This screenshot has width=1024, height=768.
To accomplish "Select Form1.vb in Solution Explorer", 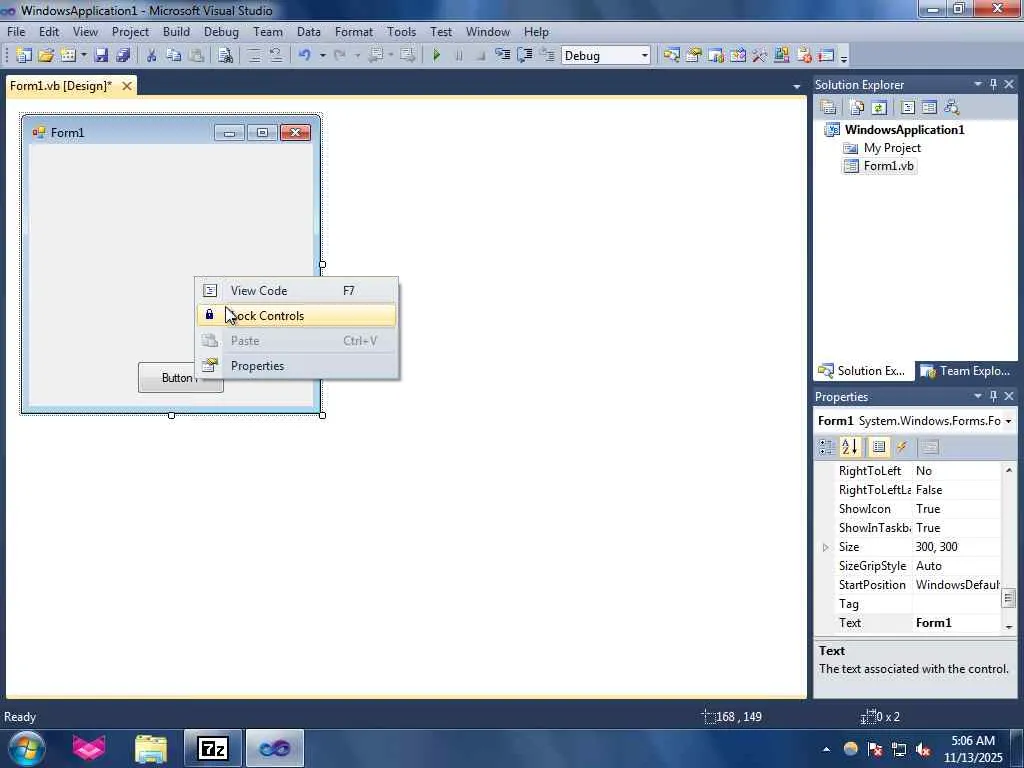I will (x=888, y=166).
